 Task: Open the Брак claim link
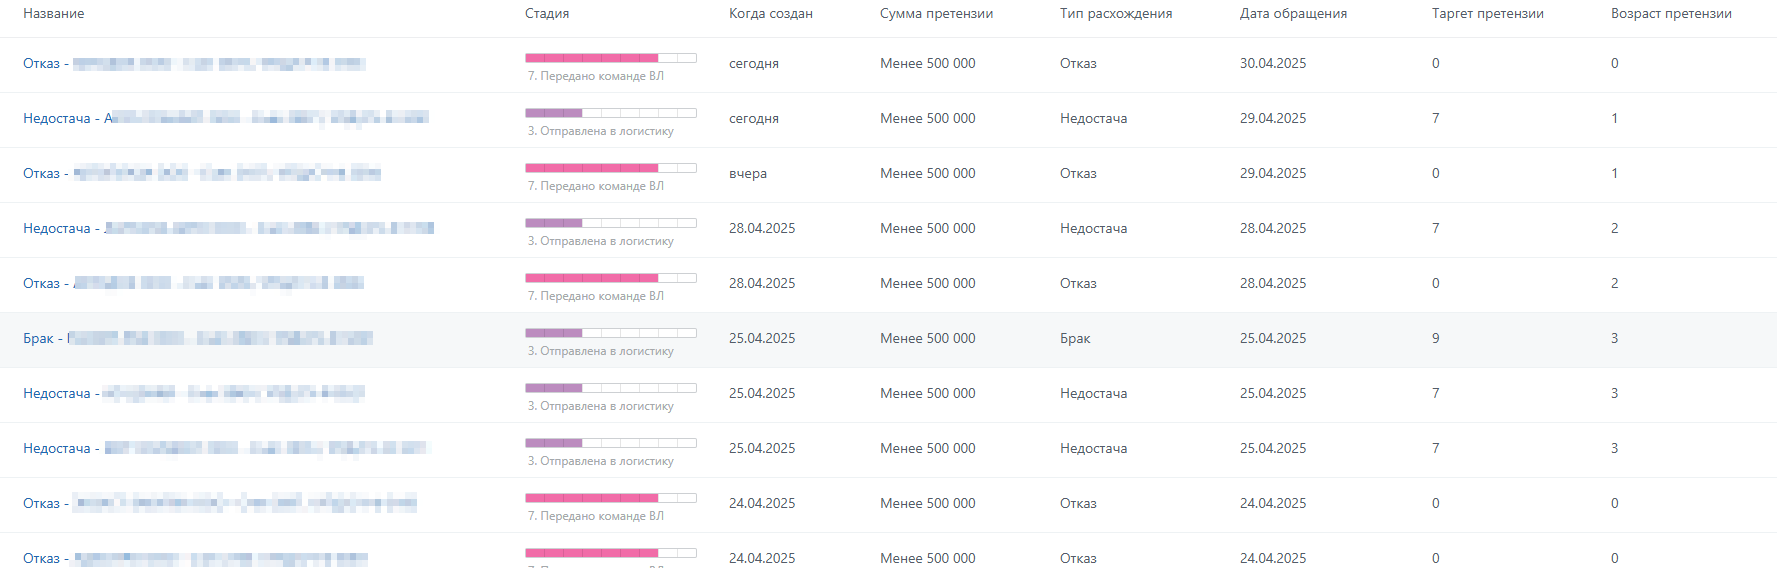point(198,338)
